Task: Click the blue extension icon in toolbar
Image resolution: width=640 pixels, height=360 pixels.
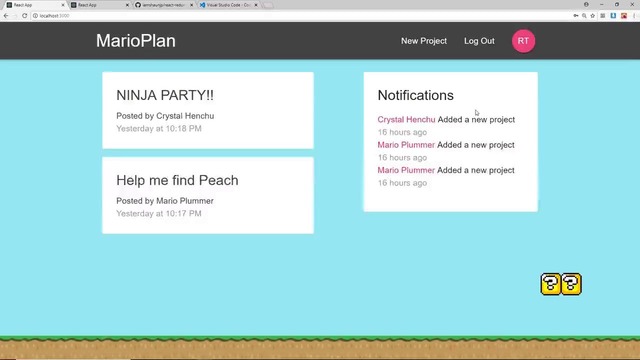Action: [613, 16]
